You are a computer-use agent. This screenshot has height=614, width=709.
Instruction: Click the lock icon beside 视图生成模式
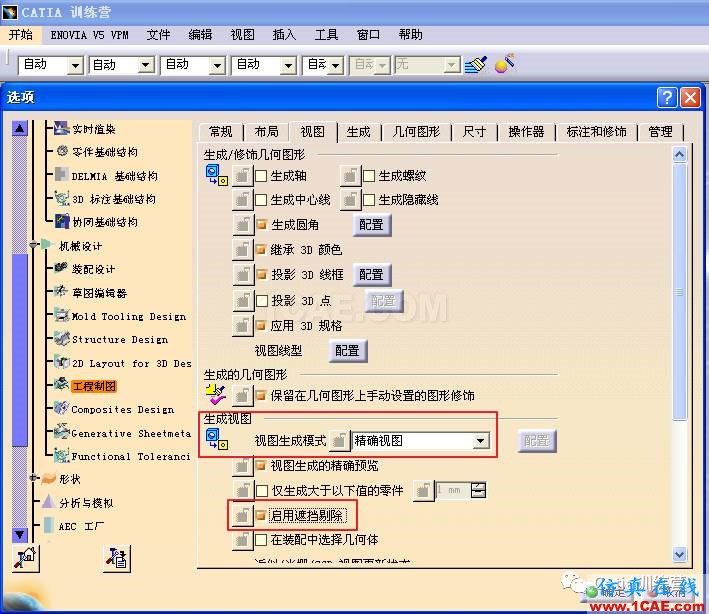[x=340, y=440]
